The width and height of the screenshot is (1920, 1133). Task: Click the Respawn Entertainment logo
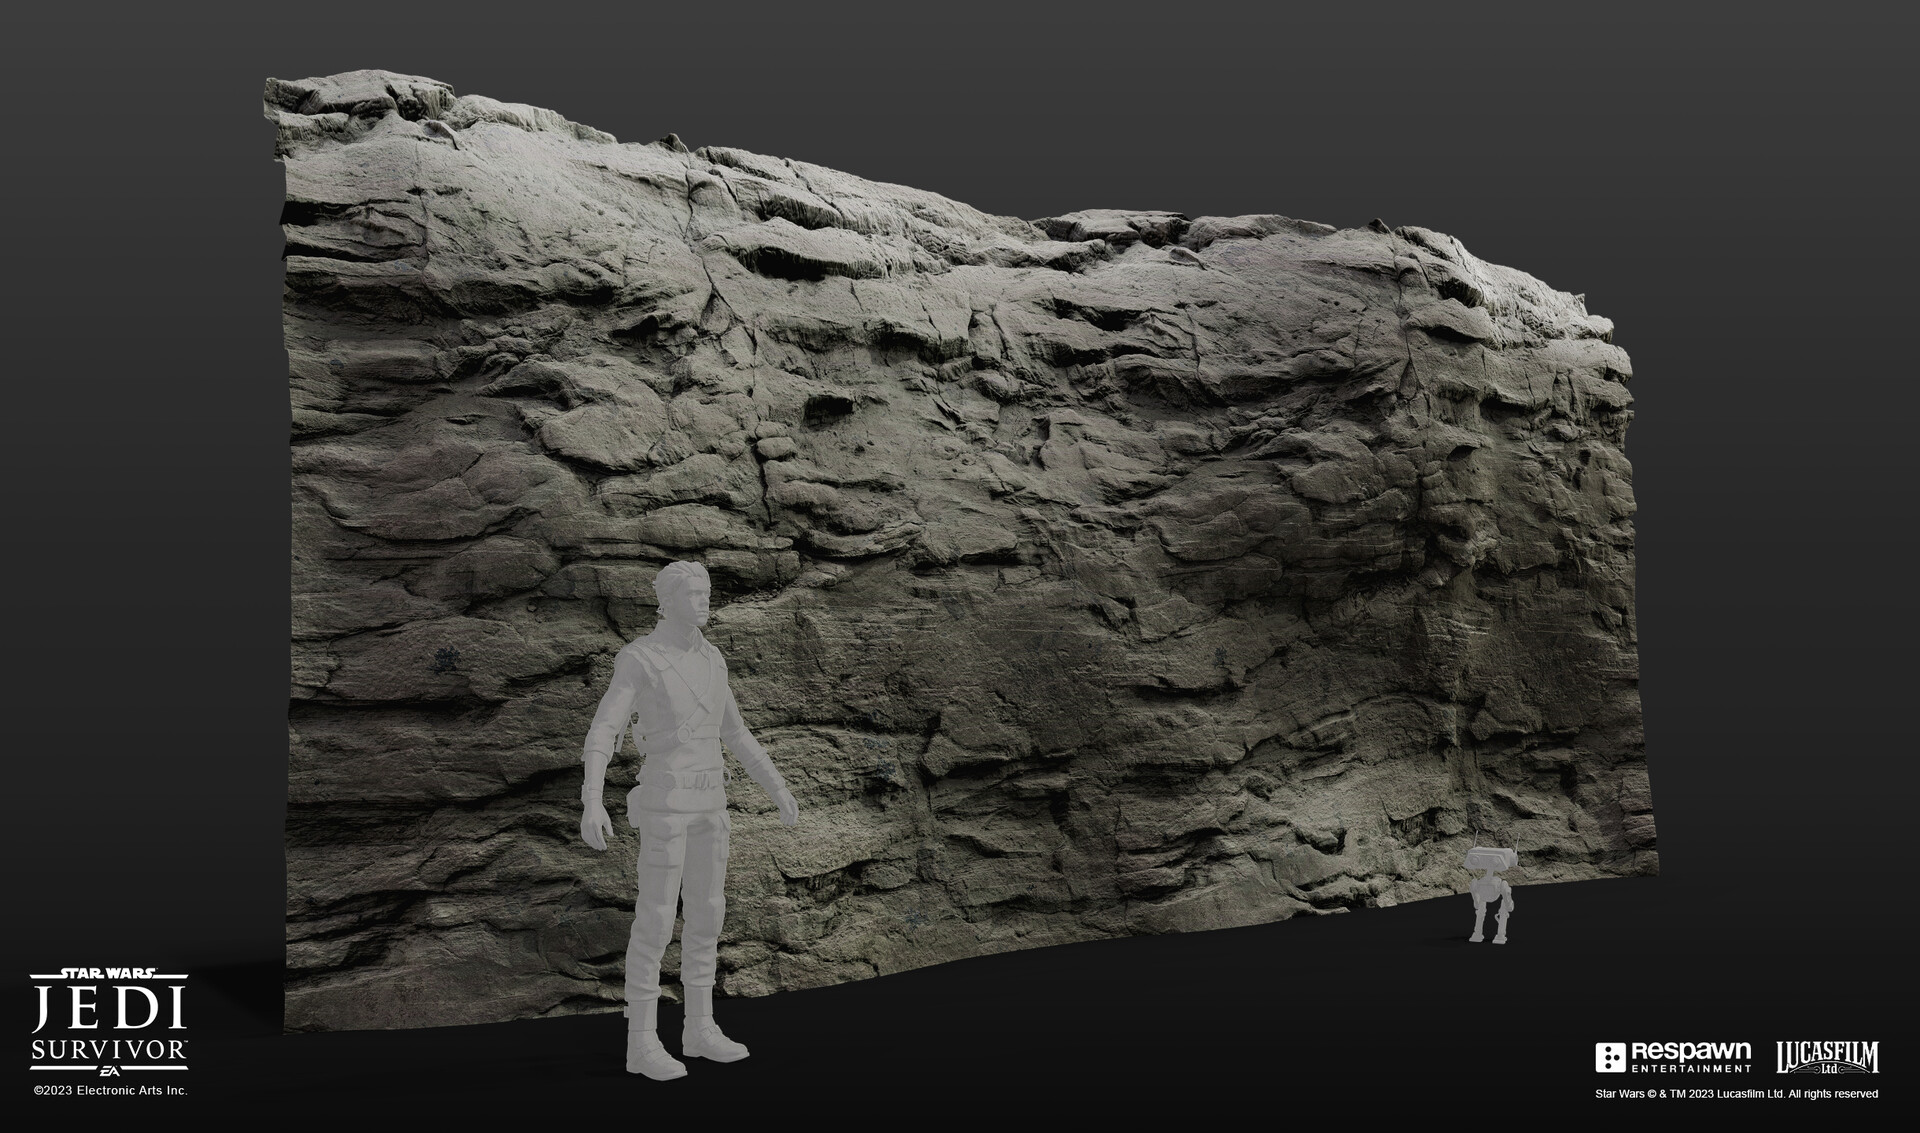click(1673, 1058)
